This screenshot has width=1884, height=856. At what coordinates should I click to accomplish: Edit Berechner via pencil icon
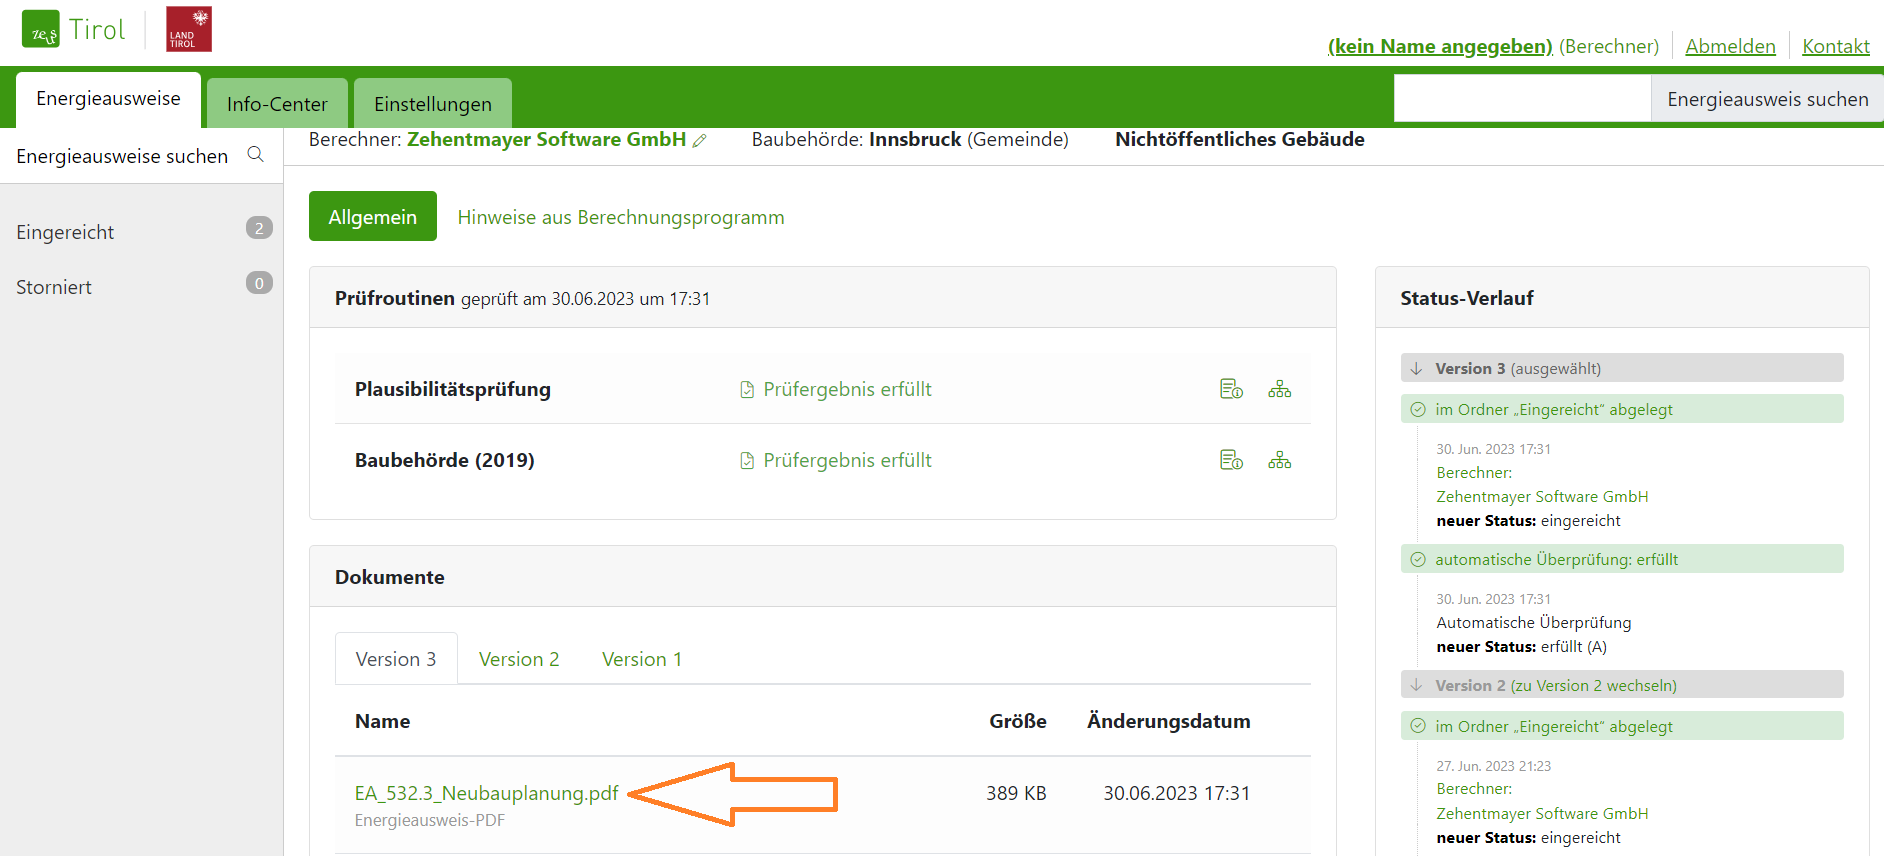pos(700,141)
